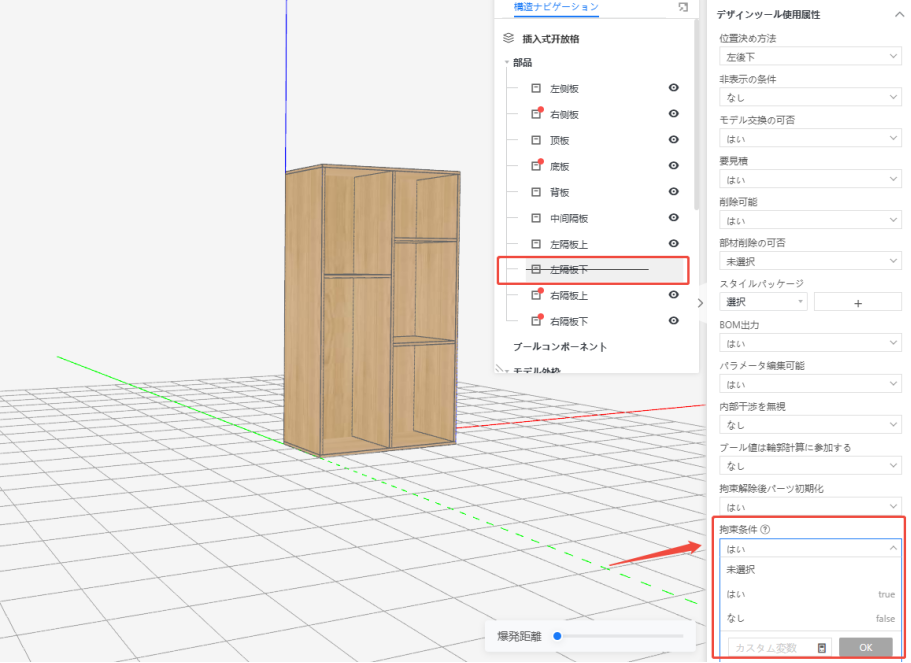Select the 背板 tree row
Viewport: 911px width, 663px height.
(x=605, y=192)
